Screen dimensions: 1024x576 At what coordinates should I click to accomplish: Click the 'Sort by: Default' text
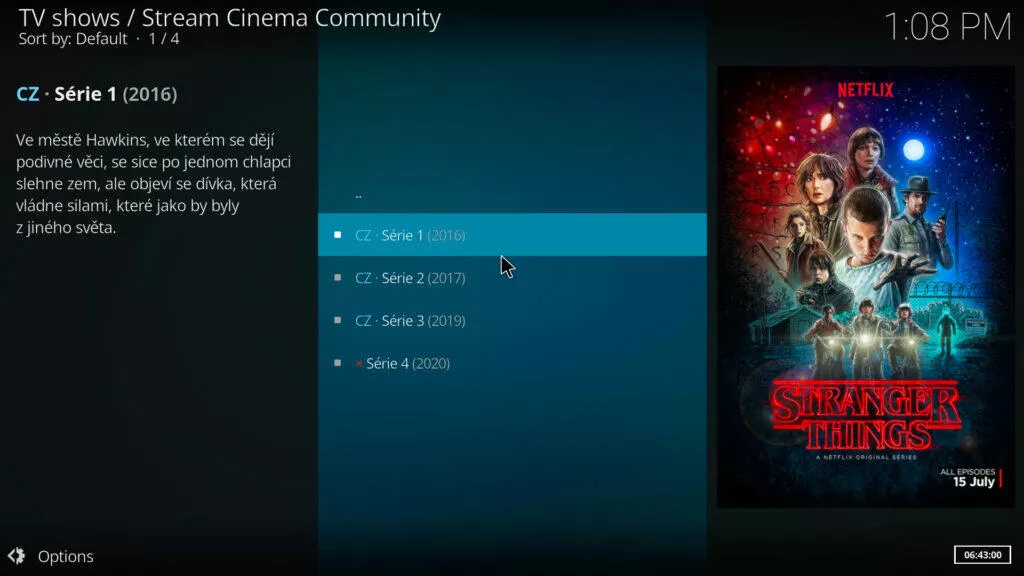(x=72, y=39)
